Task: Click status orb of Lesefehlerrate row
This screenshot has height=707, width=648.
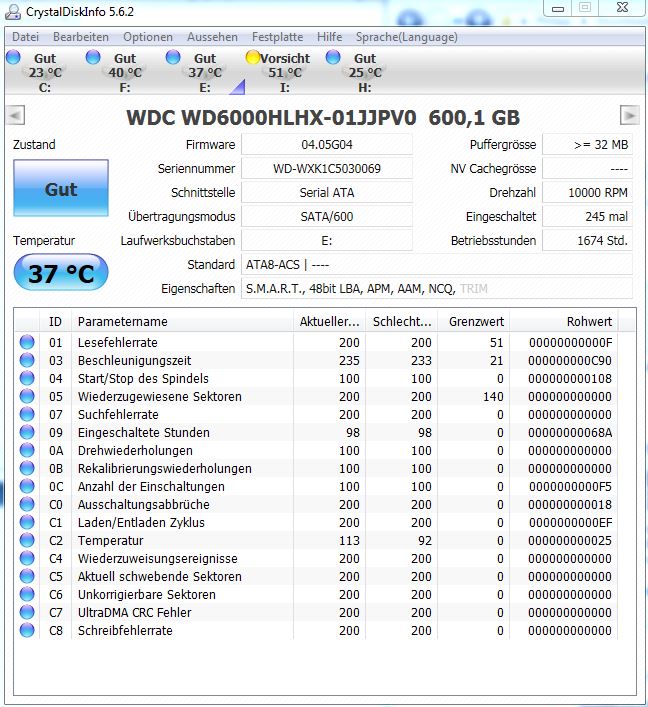Action: pos(27,342)
